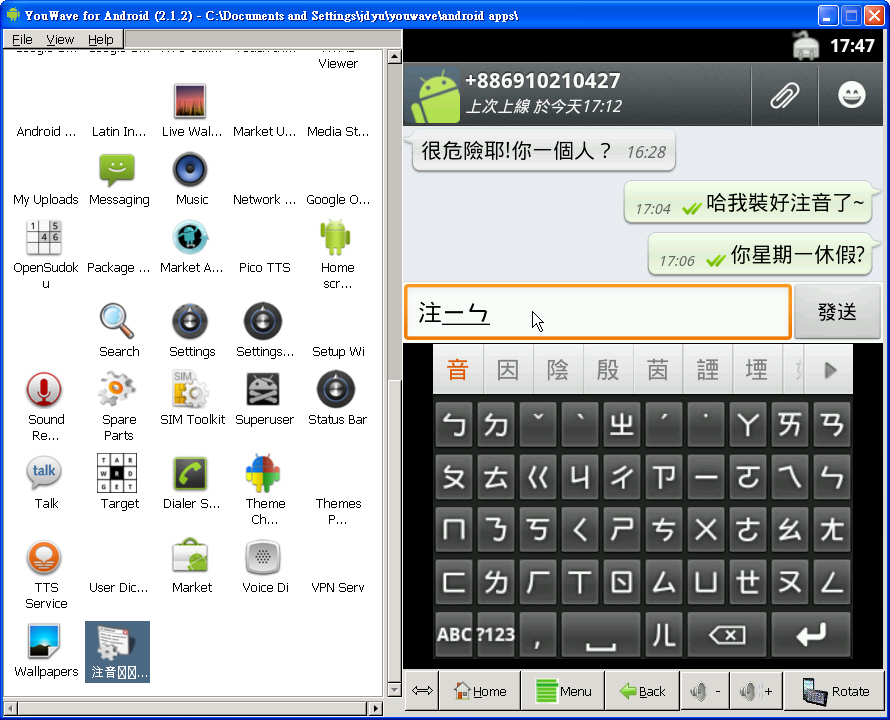Open the Music app icon
The width and height of the screenshot is (890, 720).
[190, 169]
